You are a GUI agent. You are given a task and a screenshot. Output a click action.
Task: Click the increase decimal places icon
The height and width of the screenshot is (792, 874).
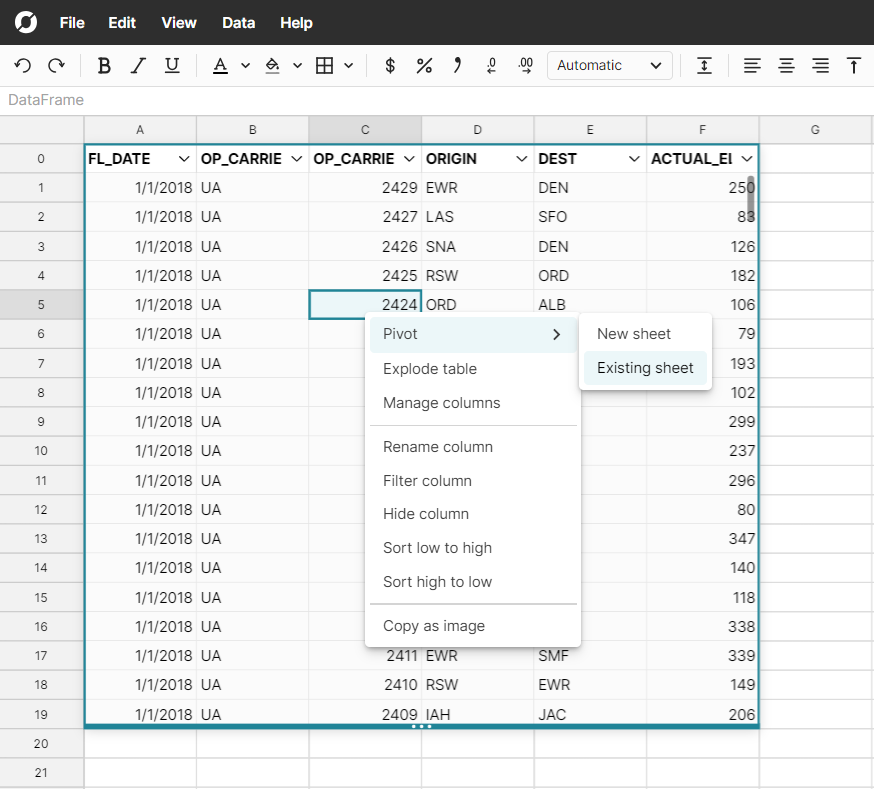pos(526,66)
